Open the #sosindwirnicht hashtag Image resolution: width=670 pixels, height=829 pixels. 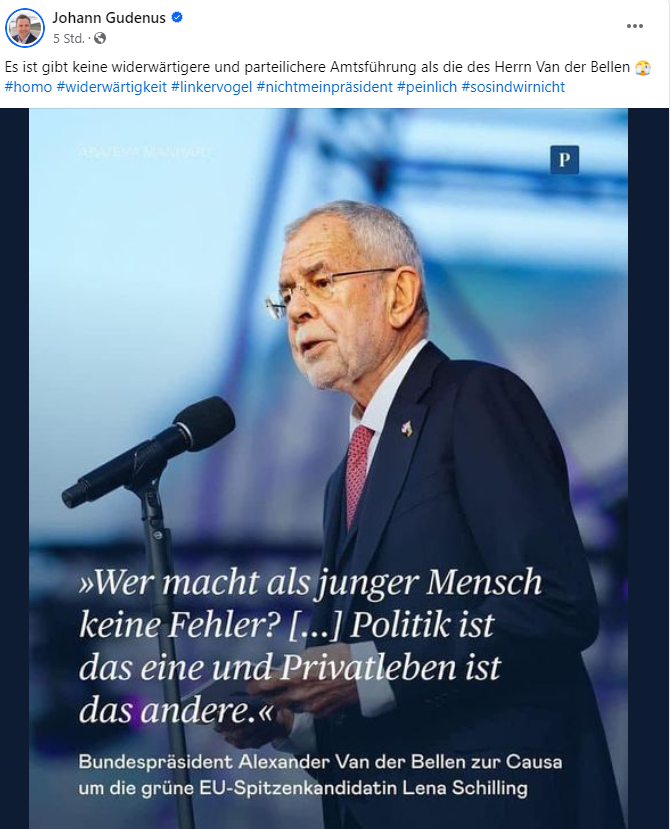[513, 87]
